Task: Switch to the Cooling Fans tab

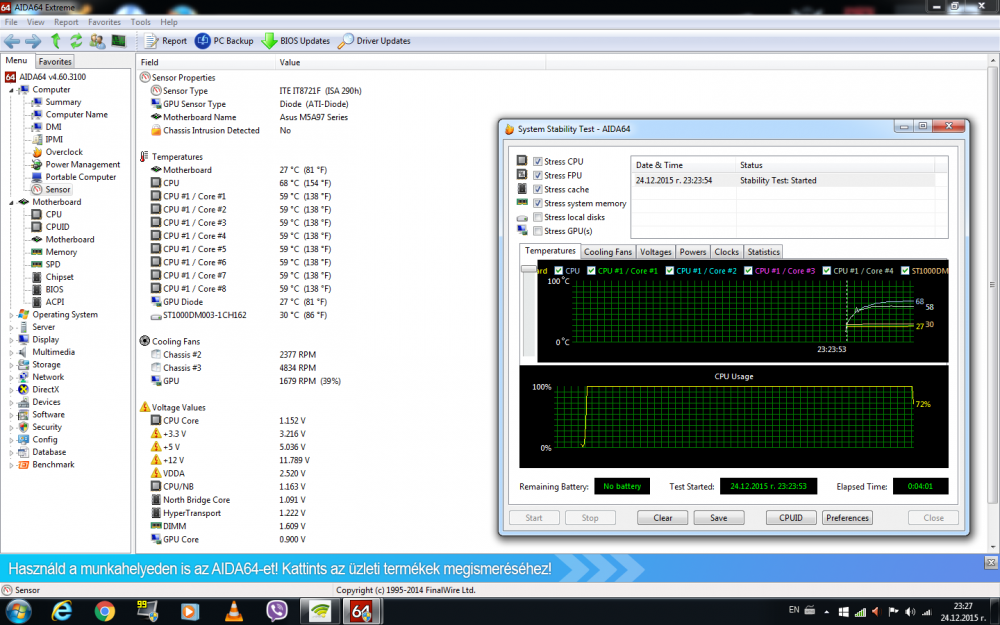Action: tap(608, 252)
